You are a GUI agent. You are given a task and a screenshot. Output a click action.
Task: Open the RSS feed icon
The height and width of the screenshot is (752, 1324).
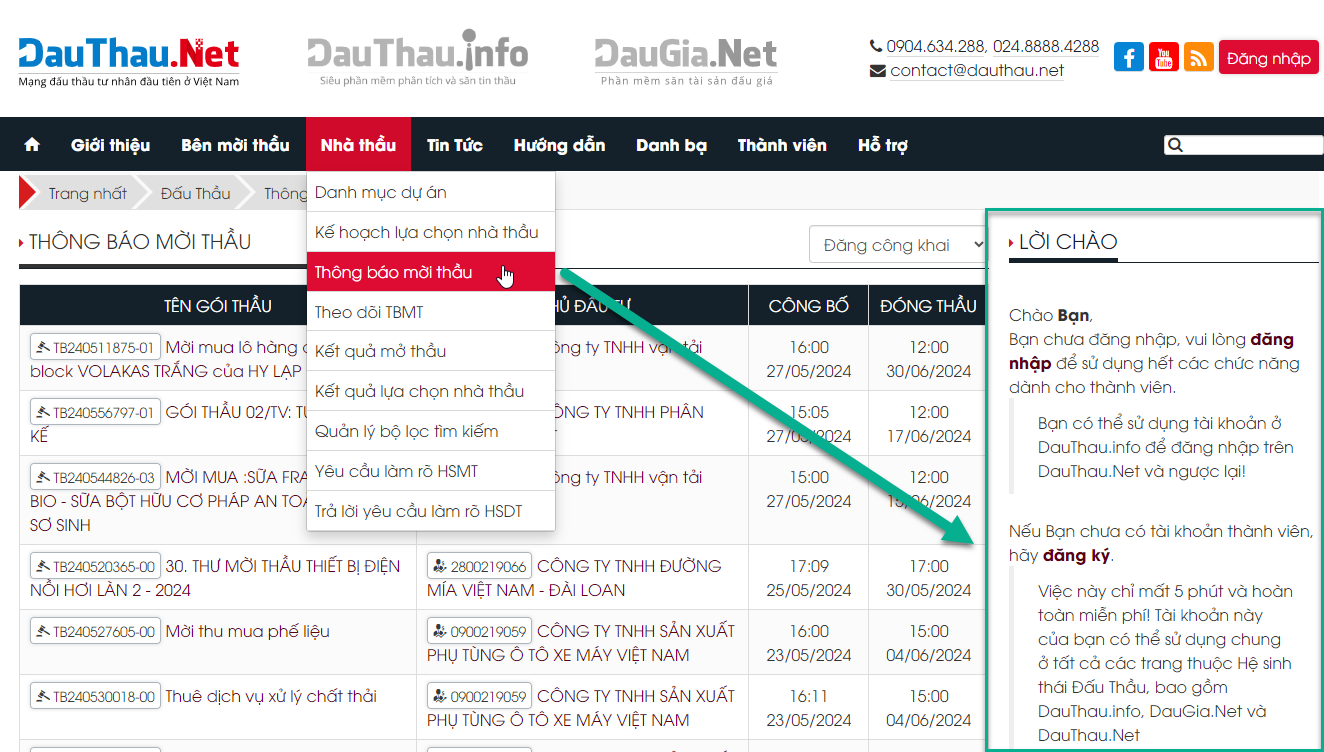tap(1199, 57)
